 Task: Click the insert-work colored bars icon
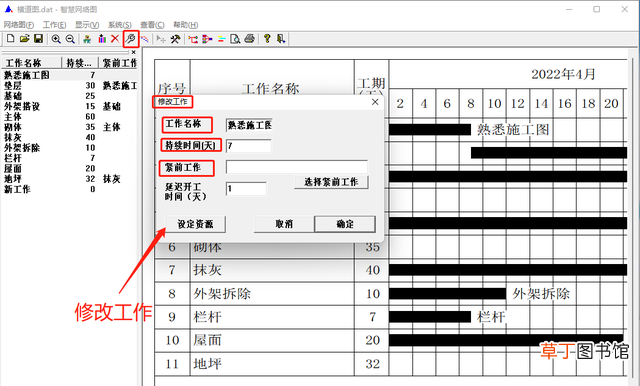[102, 39]
